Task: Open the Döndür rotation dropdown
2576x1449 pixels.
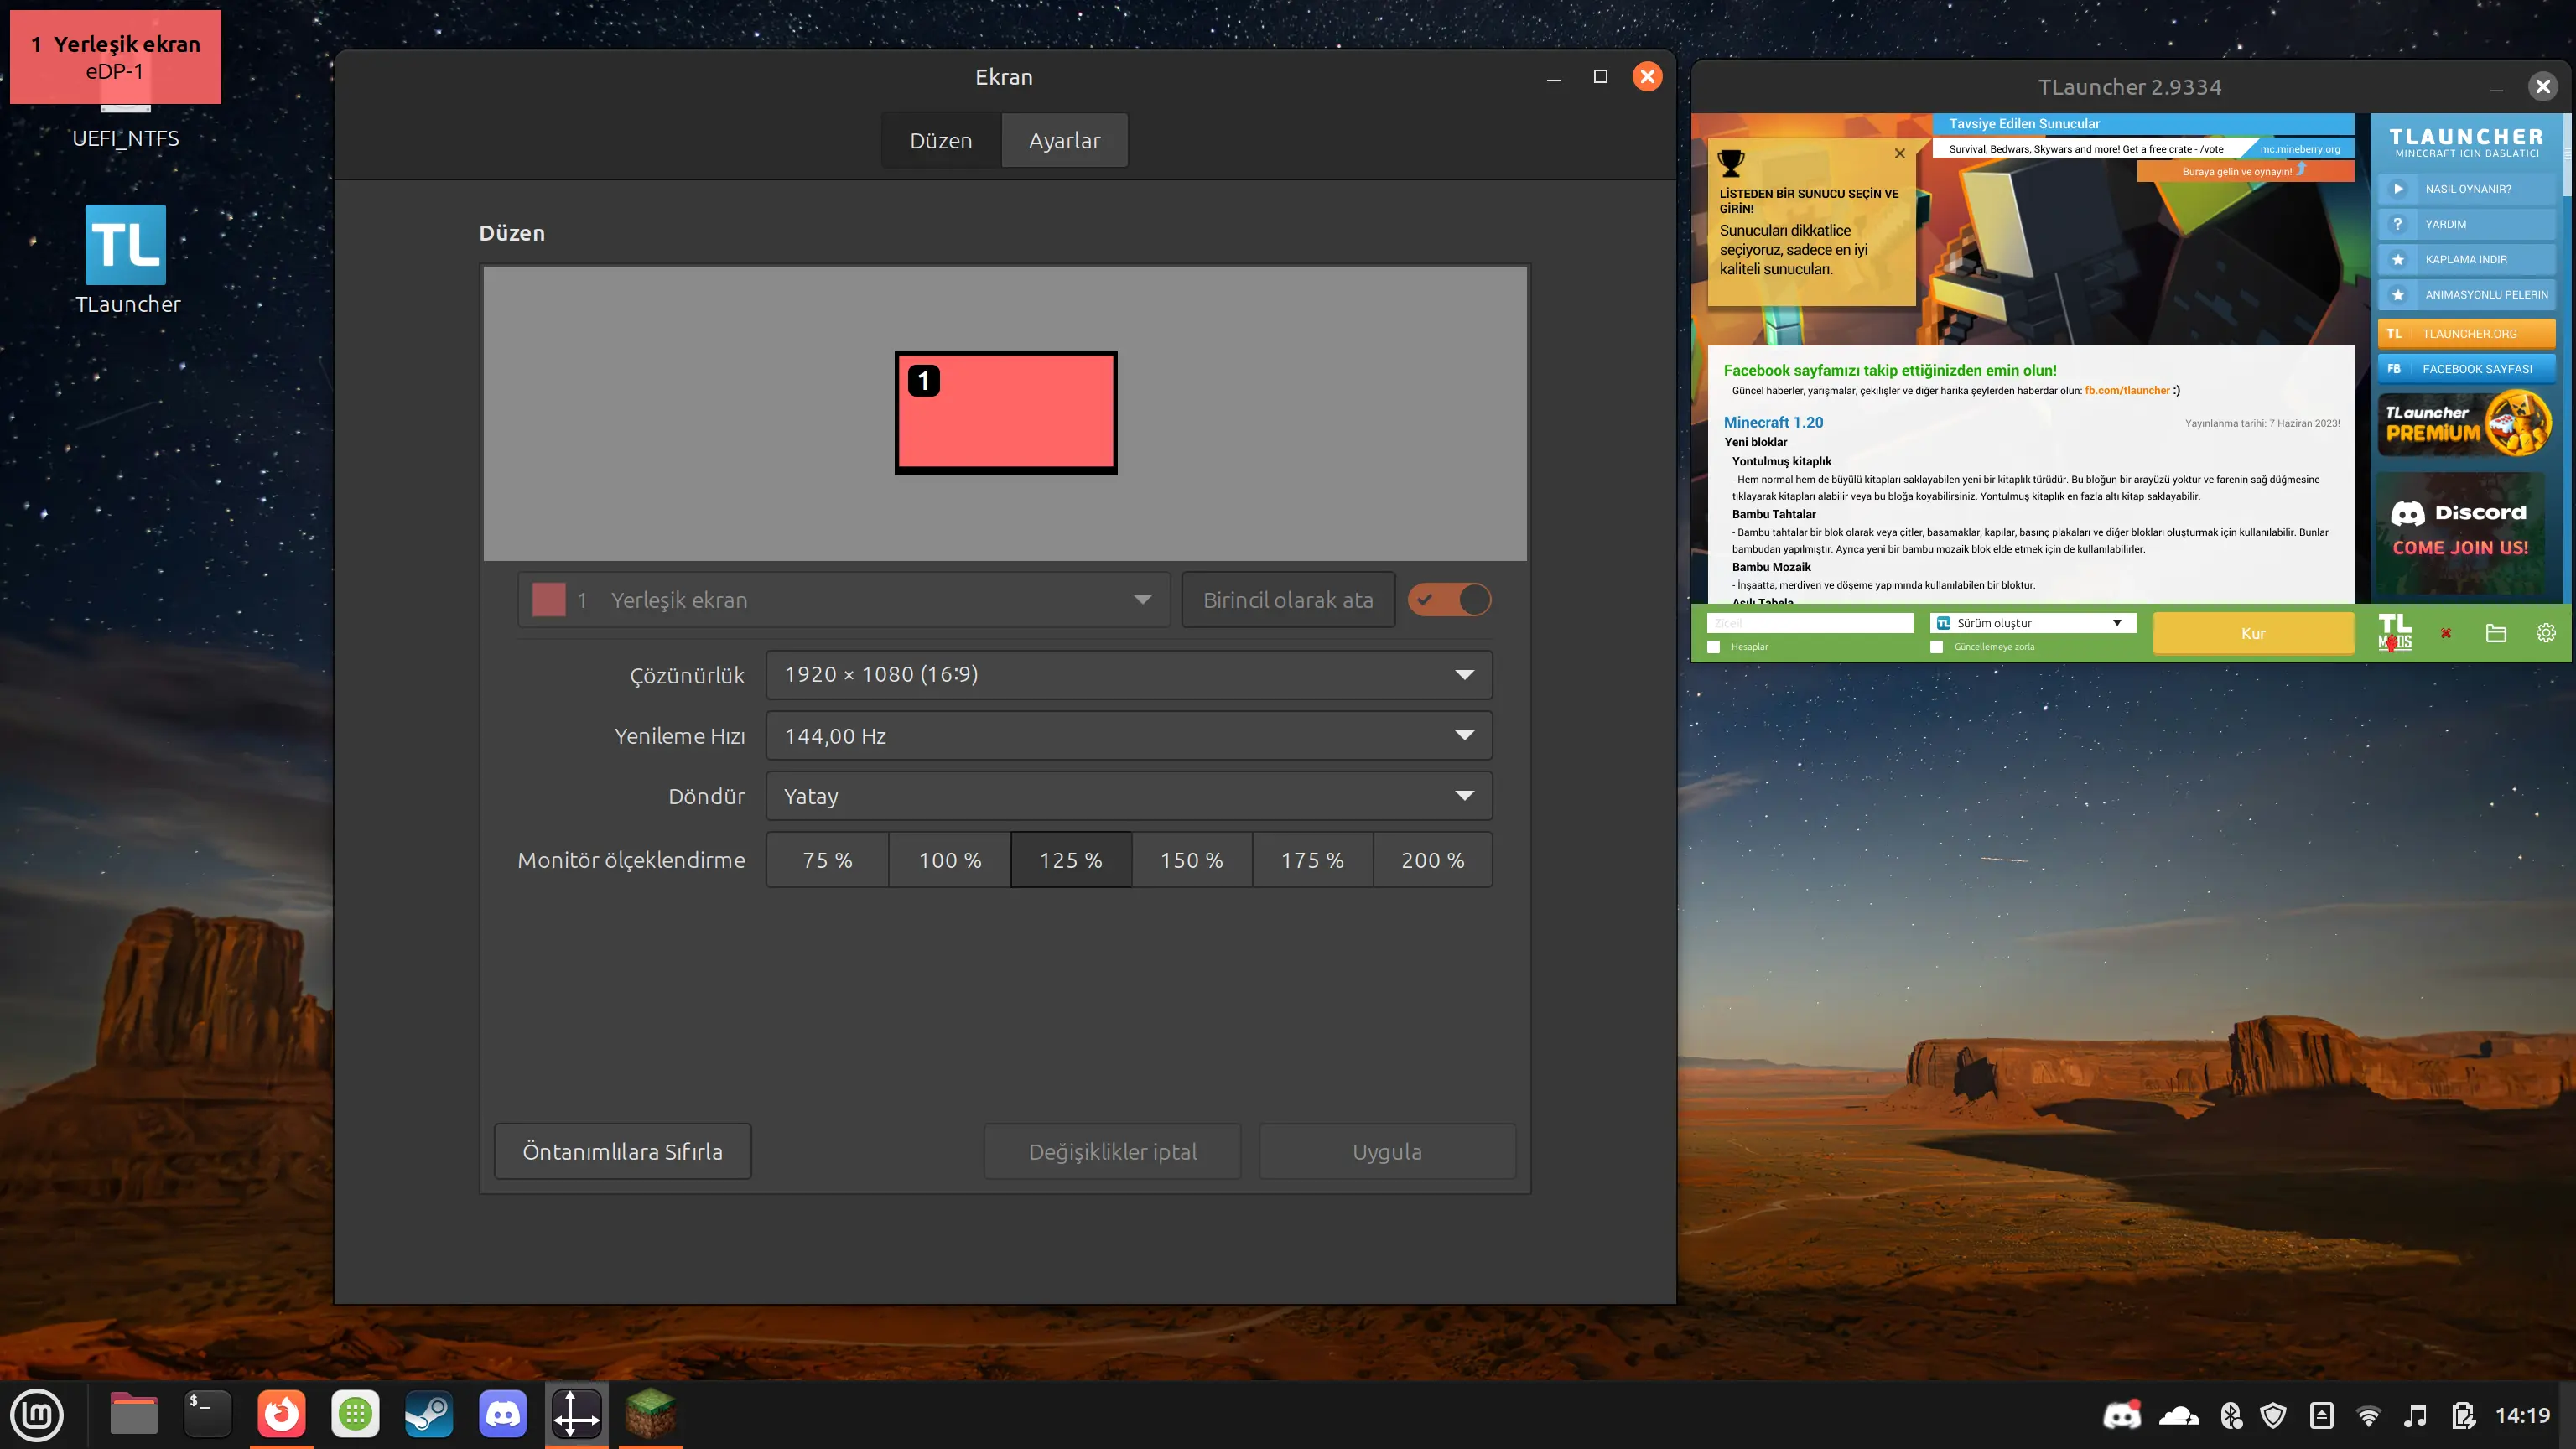Action: [1129, 797]
